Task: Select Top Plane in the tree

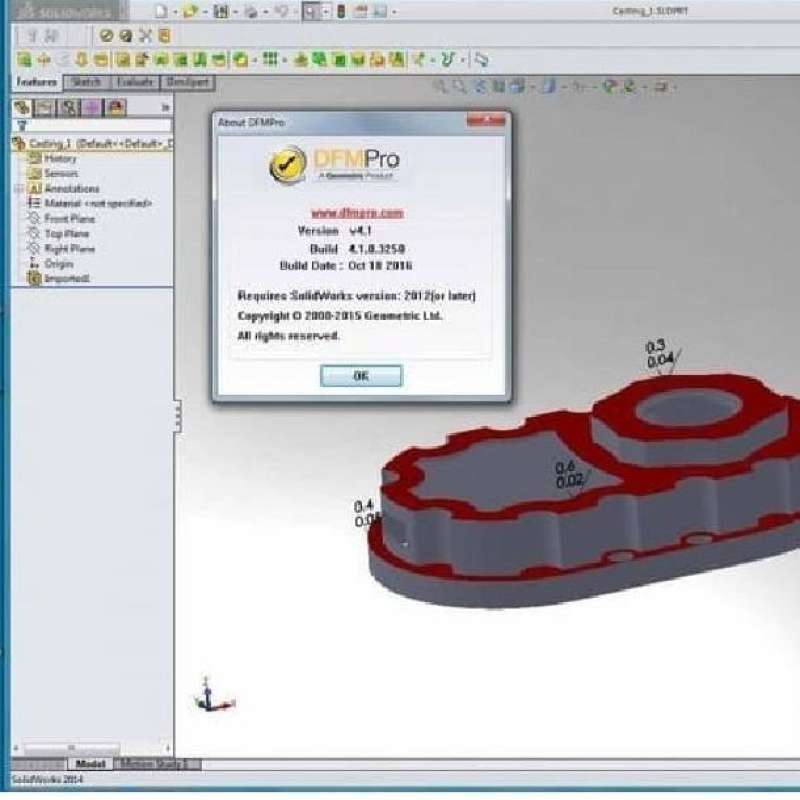Action: pos(59,234)
